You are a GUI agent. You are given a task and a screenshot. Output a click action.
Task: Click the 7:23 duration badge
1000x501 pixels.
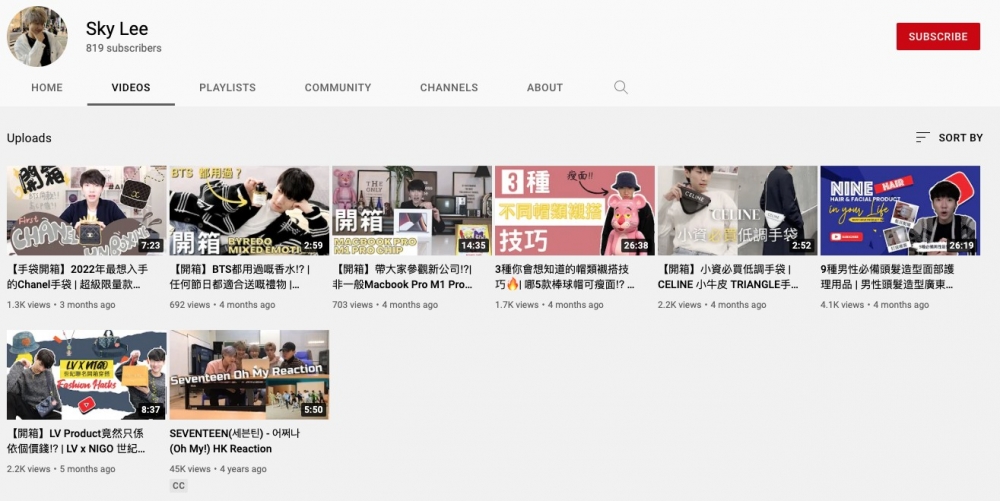click(151, 245)
